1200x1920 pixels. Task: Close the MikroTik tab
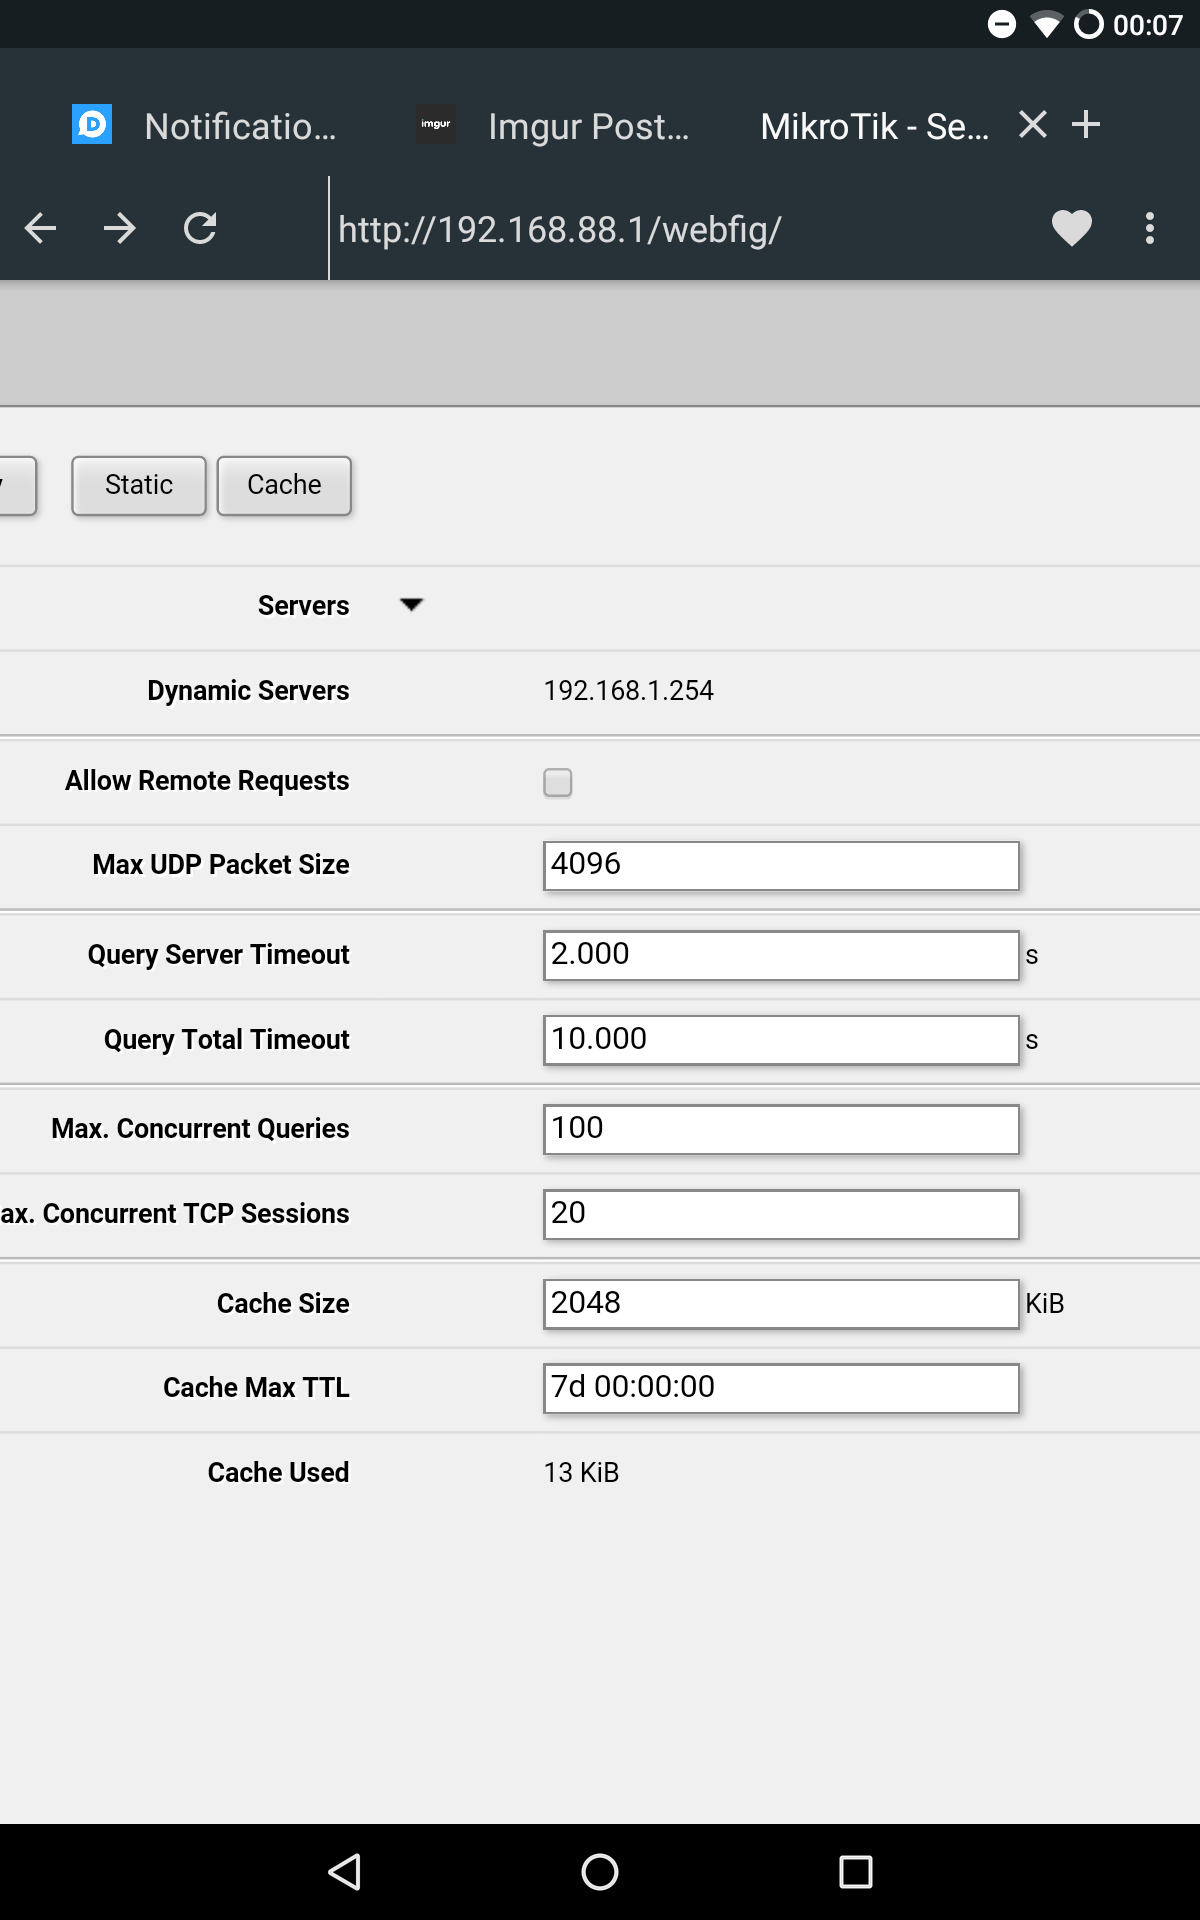(1033, 125)
